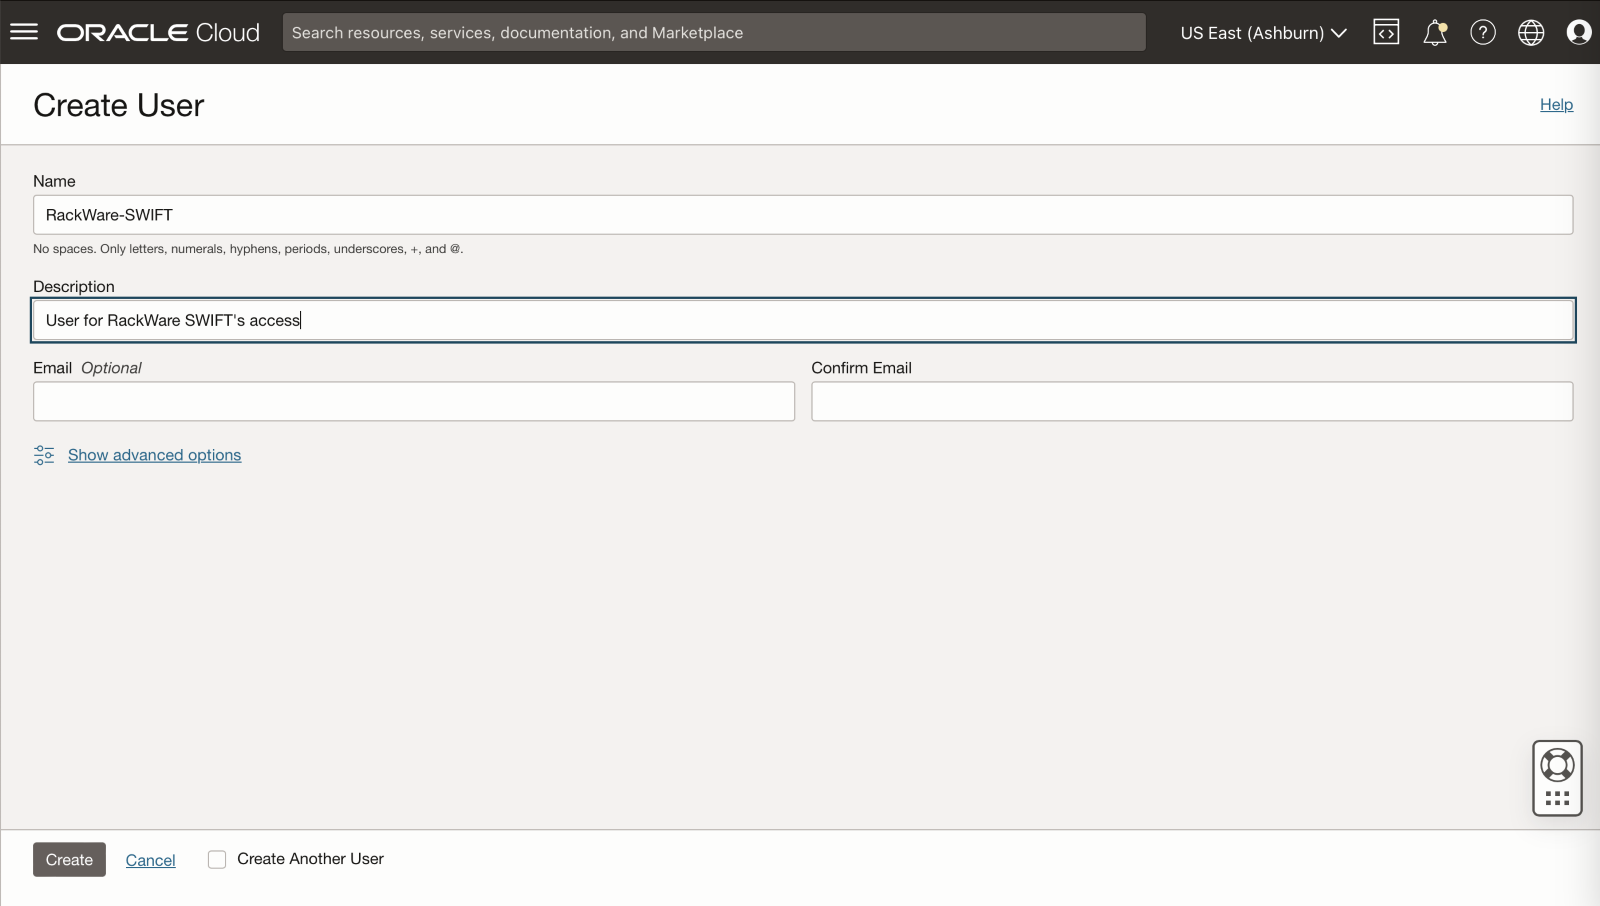Open the hamburger navigation menu
1600x906 pixels.
pyautogui.click(x=24, y=32)
